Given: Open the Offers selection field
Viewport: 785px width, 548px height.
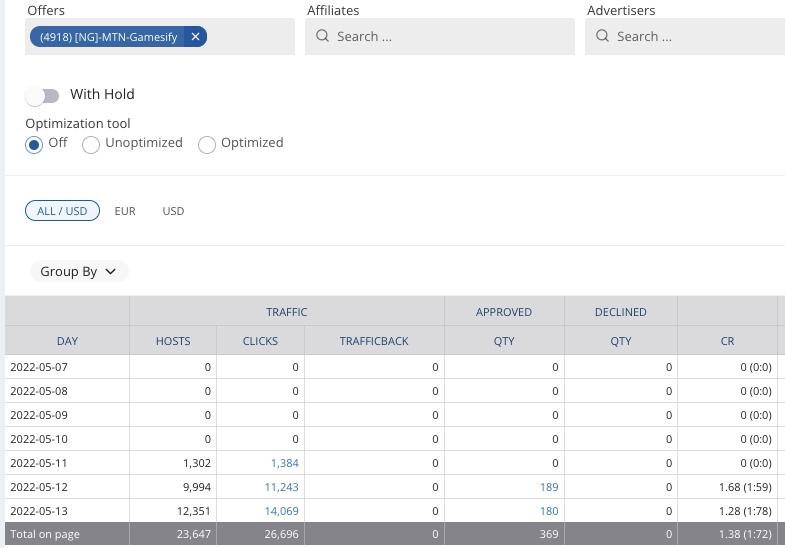Looking at the screenshot, I should click(x=250, y=37).
